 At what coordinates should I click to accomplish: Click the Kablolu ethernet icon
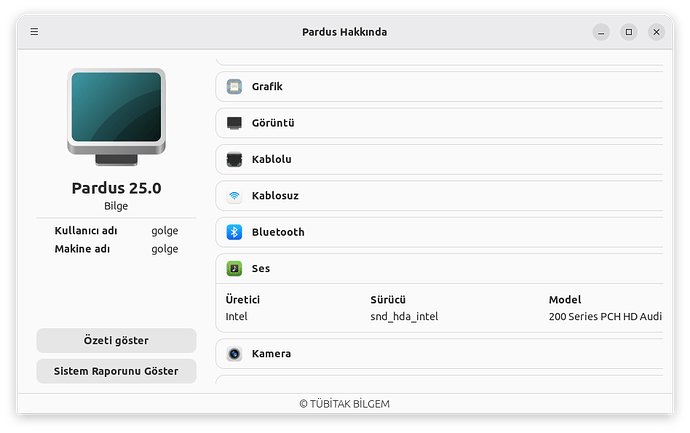click(x=234, y=159)
